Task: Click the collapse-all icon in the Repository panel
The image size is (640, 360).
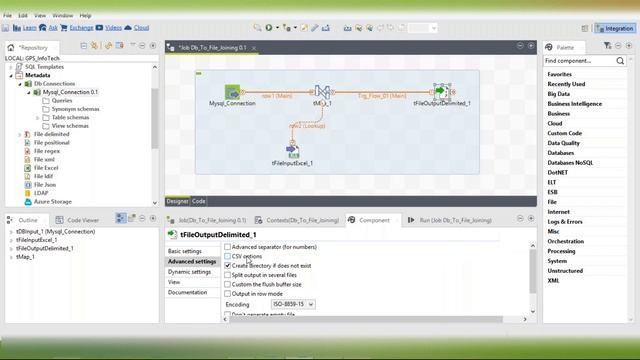Action: [83, 46]
